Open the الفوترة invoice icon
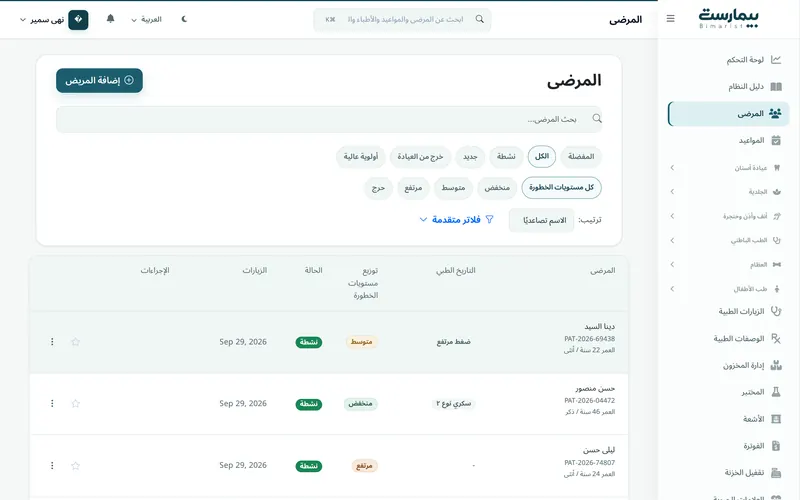 (x=776, y=446)
